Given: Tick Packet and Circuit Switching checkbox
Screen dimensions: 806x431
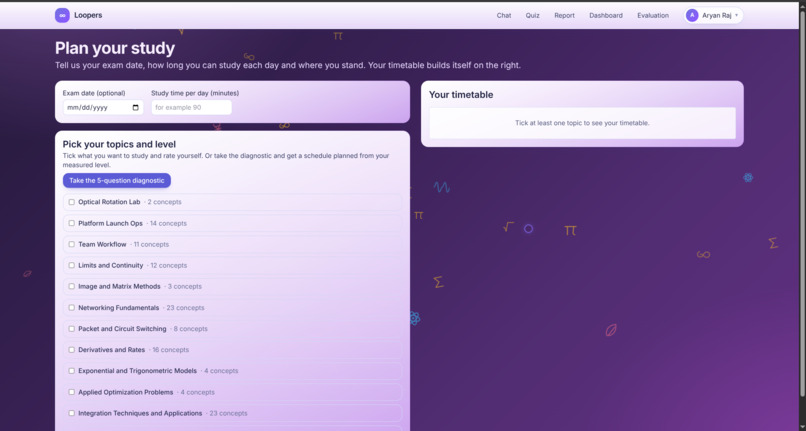Looking at the screenshot, I should point(71,329).
